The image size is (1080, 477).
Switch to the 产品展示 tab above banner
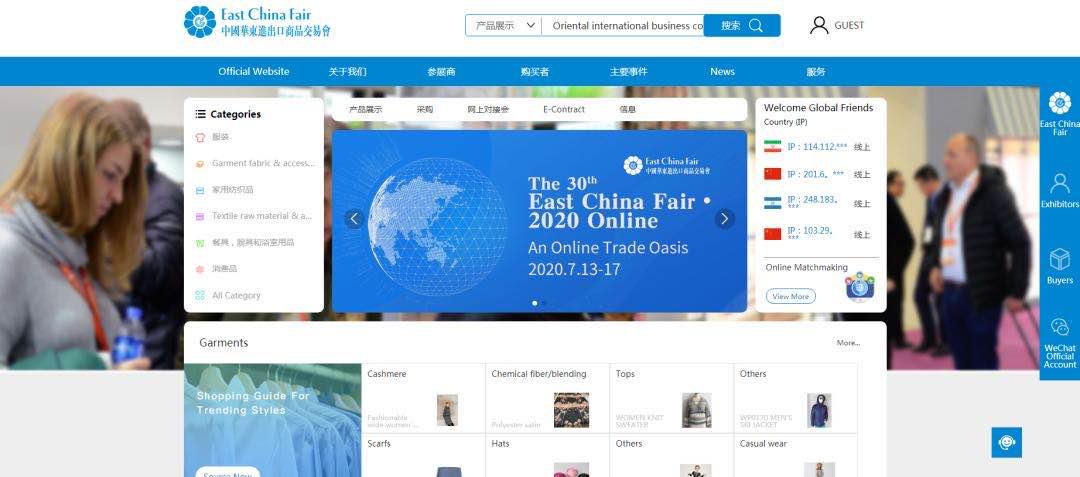[x=366, y=109]
